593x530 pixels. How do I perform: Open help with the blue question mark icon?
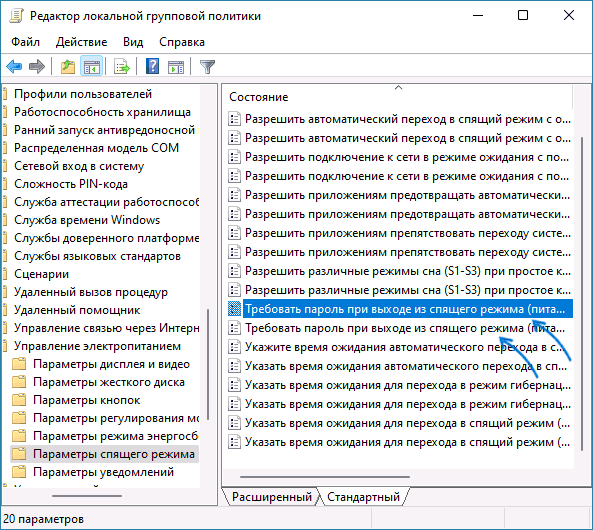[x=152, y=67]
